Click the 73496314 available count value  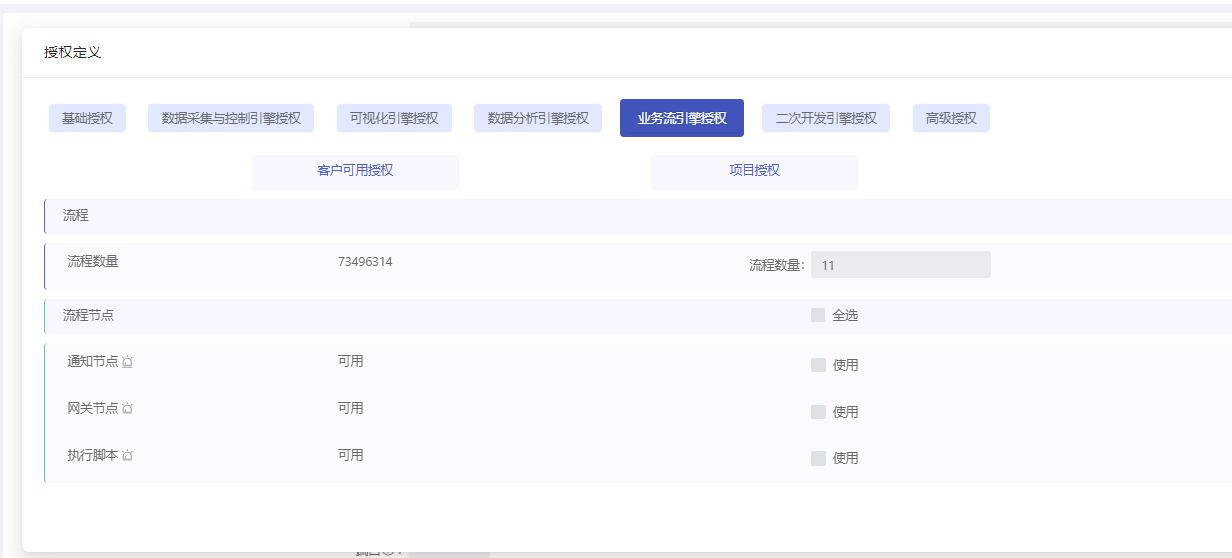coord(365,262)
